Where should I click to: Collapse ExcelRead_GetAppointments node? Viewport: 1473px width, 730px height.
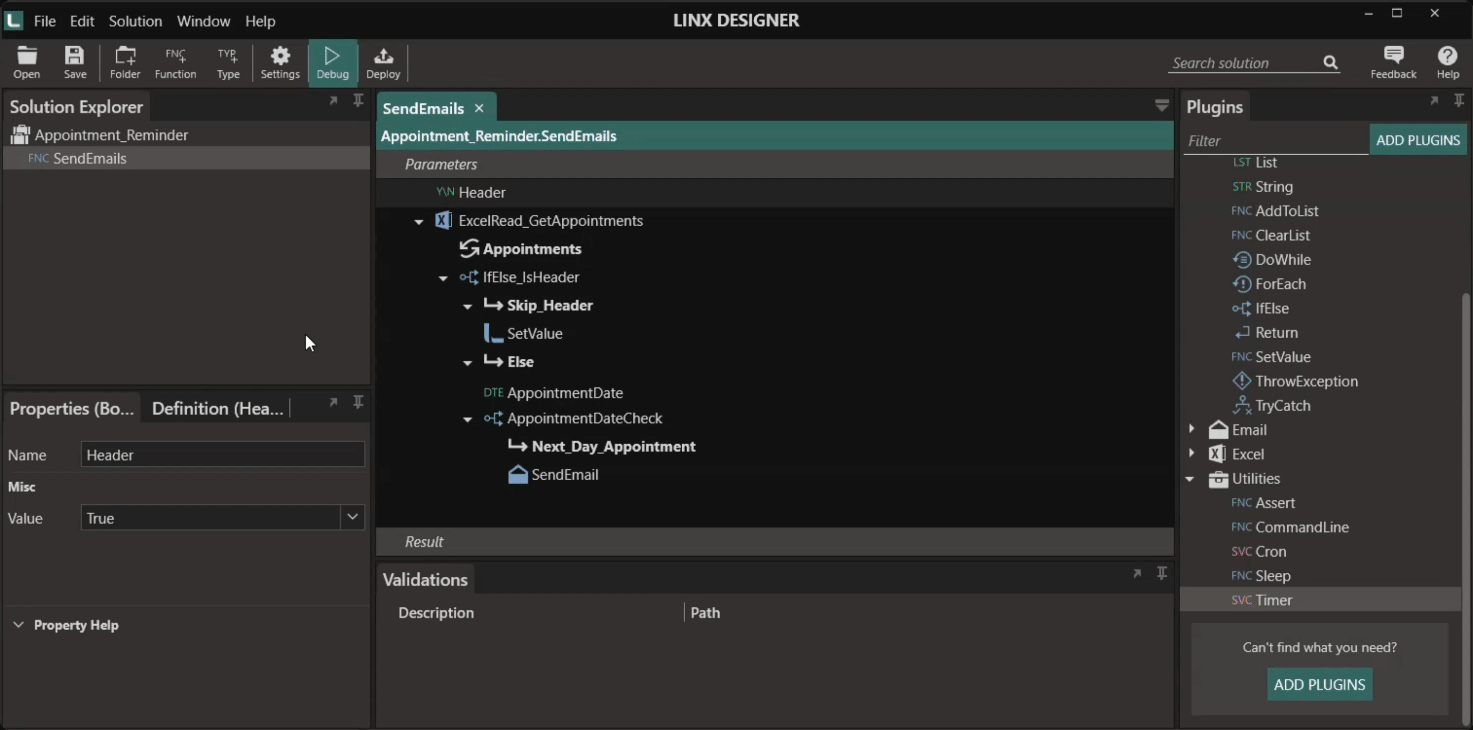[x=418, y=222]
